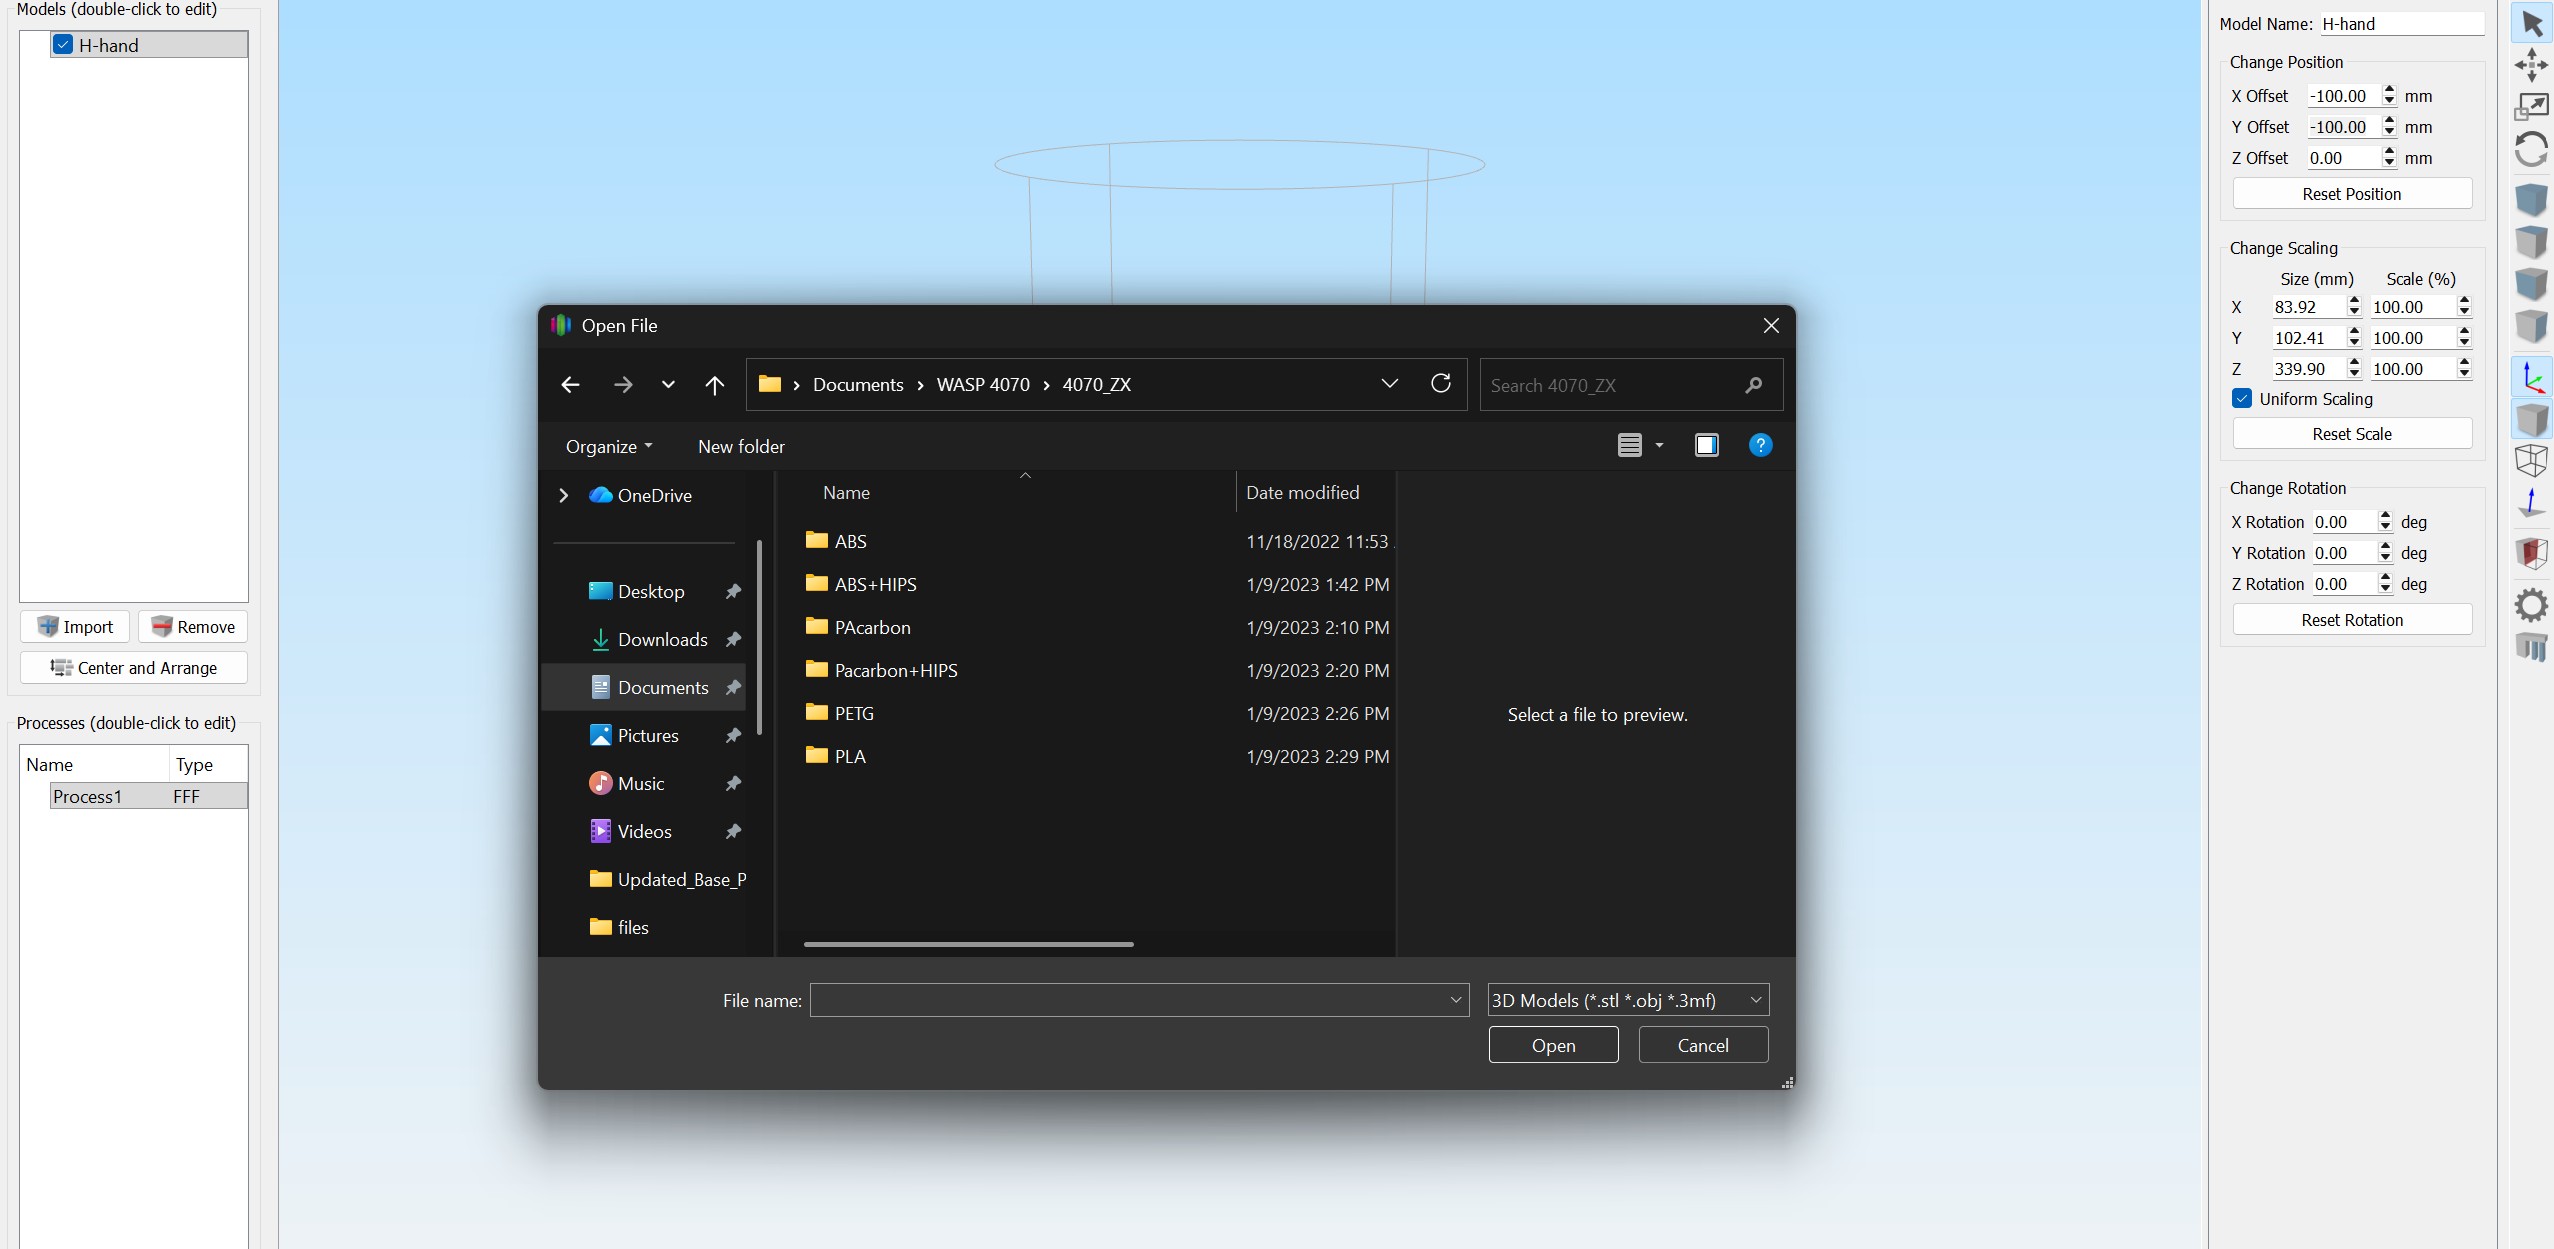The height and width of the screenshot is (1249, 2554).
Task: Click the Model Name field
Action: click(2402, 24)
